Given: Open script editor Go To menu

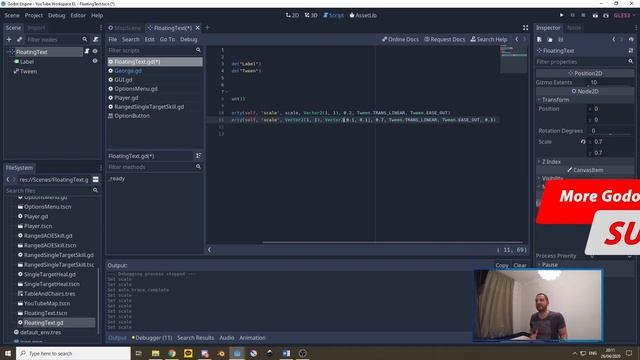Looking at the screenshot, I should tap(167, 40).
